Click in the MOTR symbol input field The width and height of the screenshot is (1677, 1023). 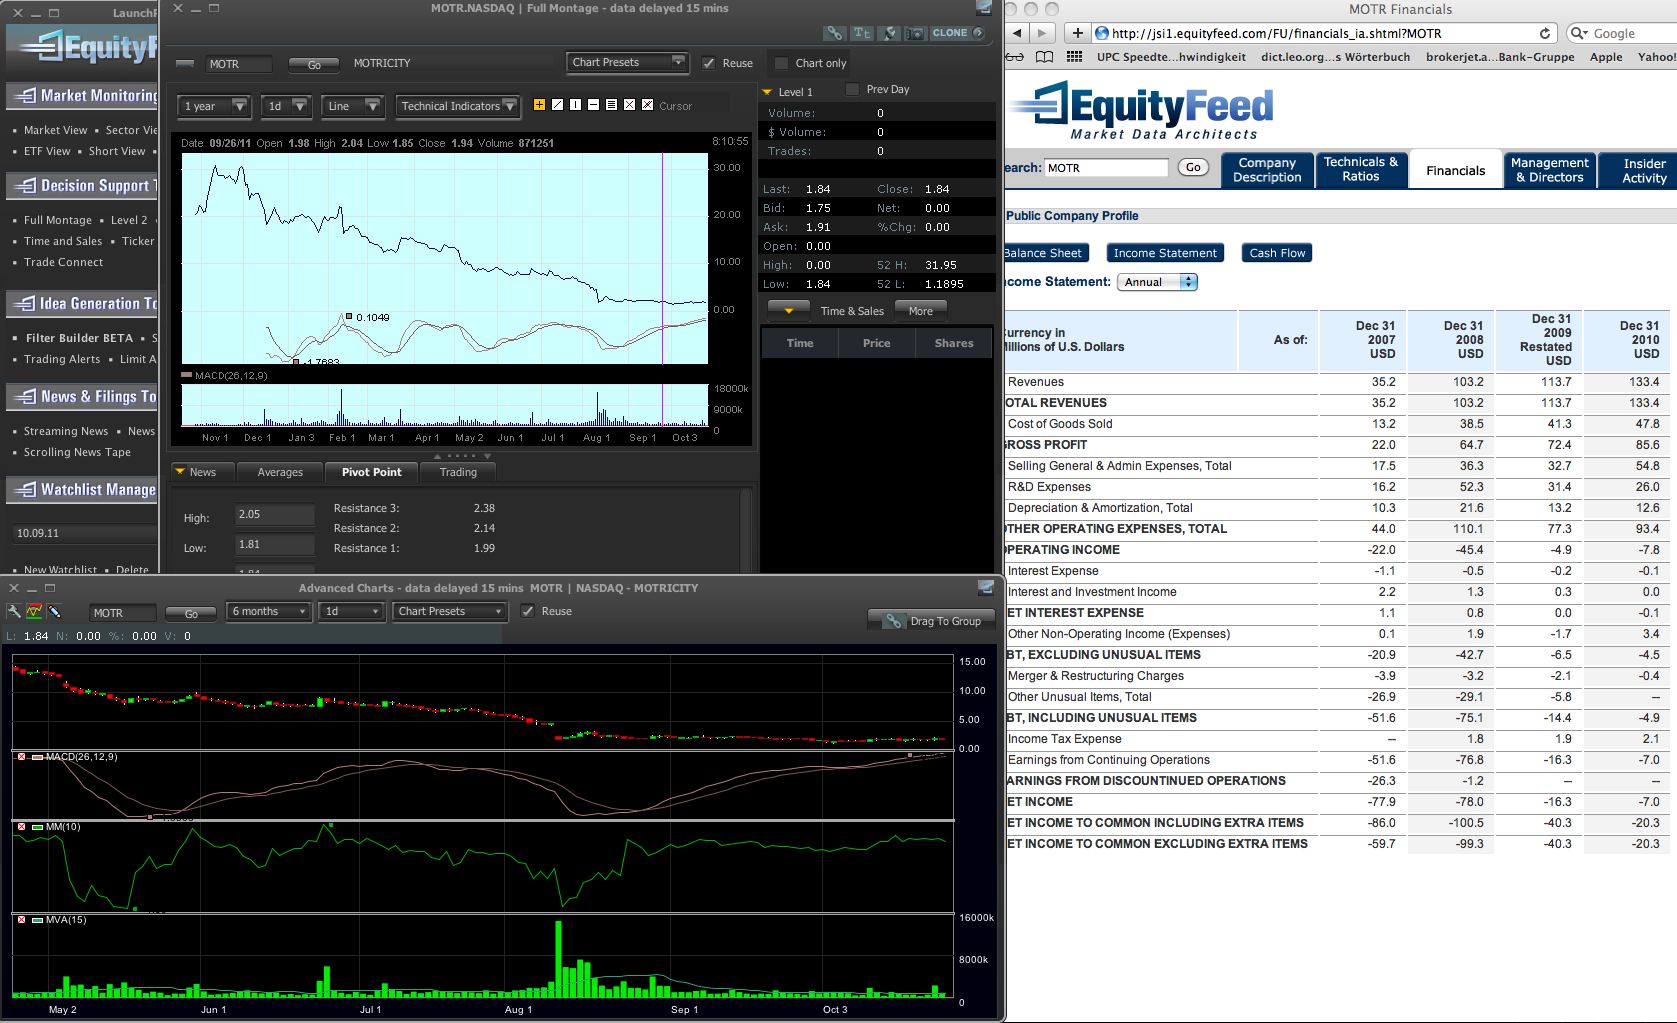[237, 63]
